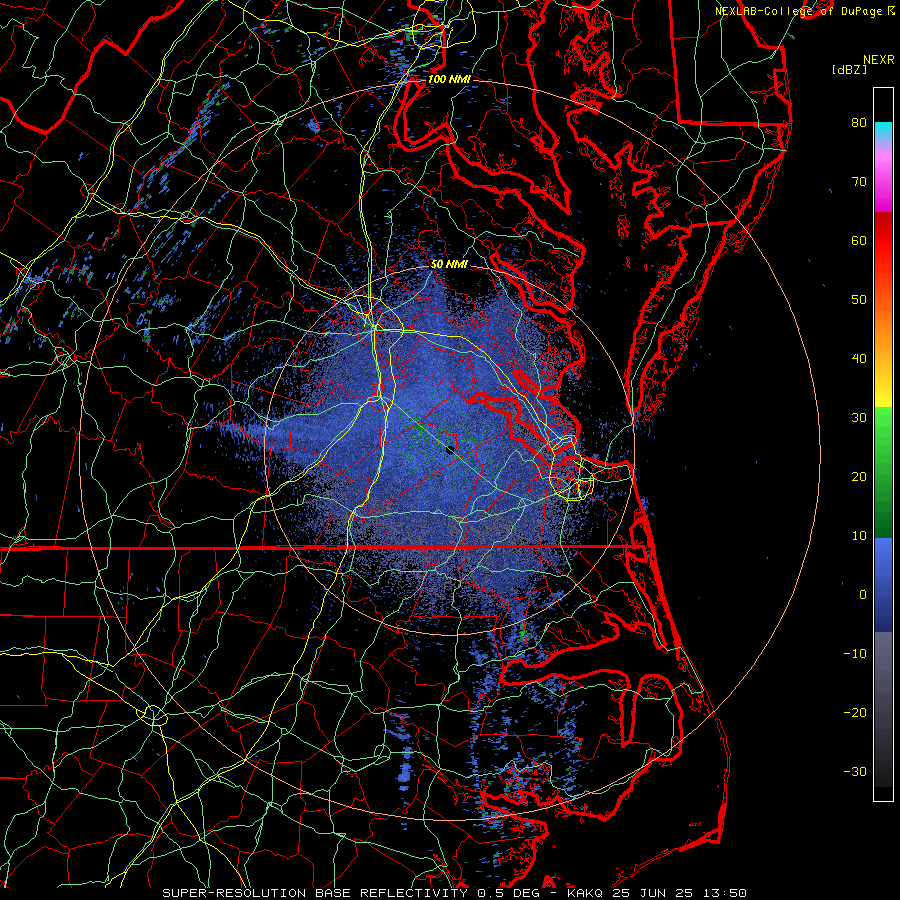Click the 10 dBZ scale value
This screenshot has height=900, width=900.
click(x=859, y=536)
